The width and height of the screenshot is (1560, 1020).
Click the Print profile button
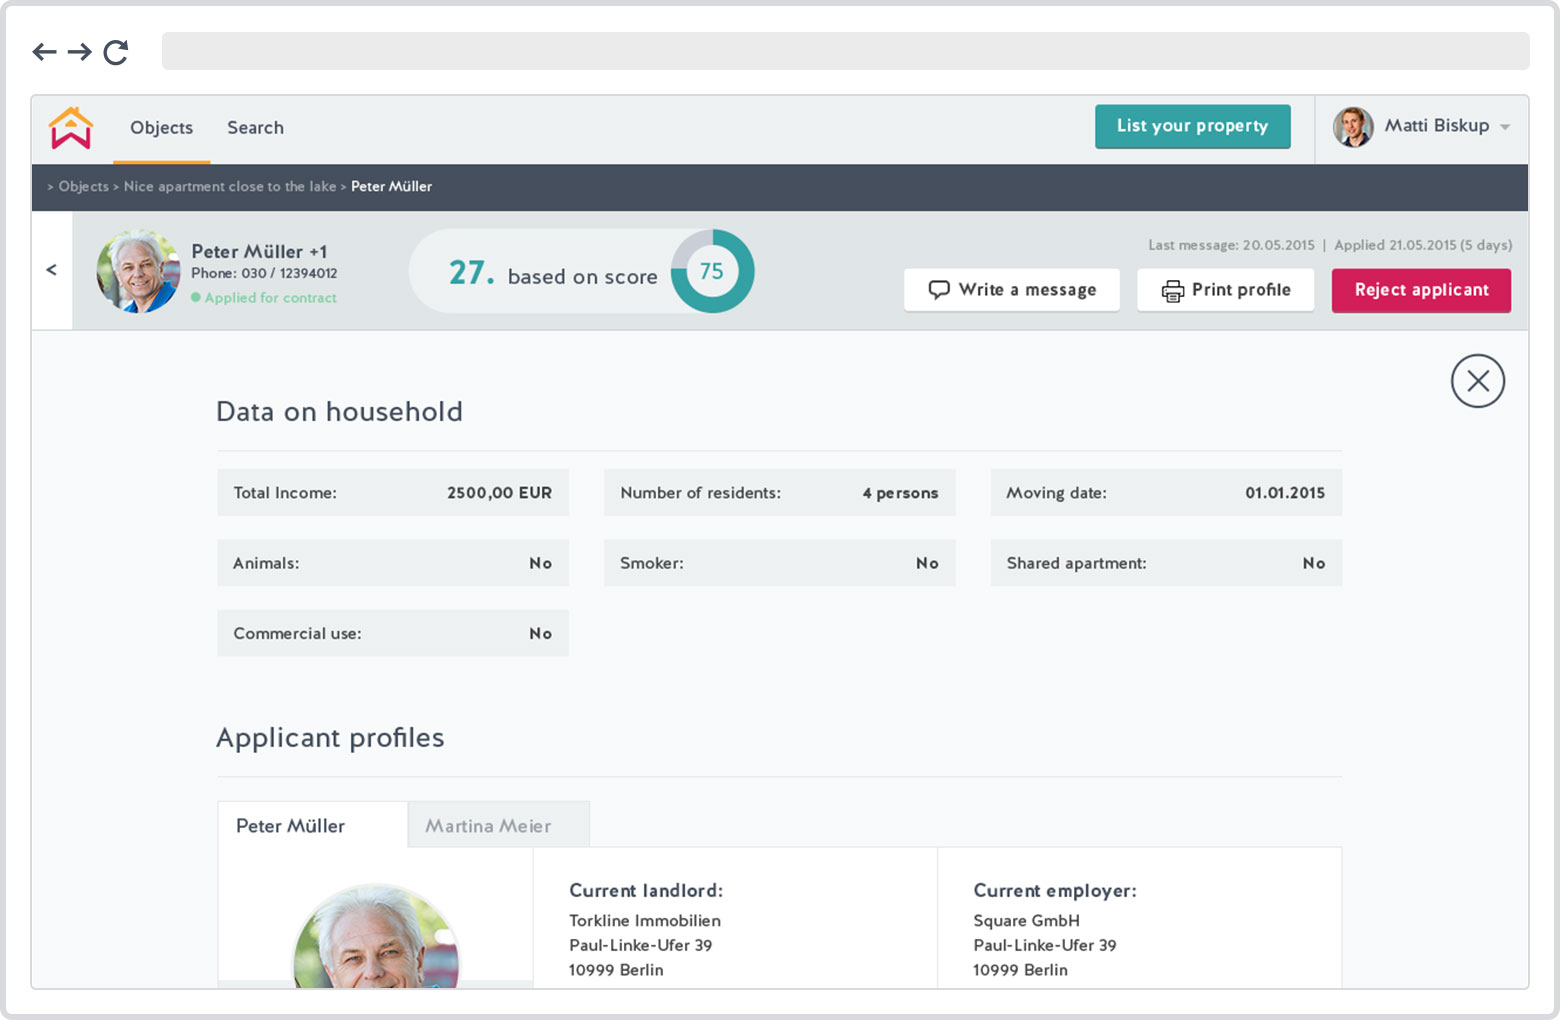(x=1225, y=290)
